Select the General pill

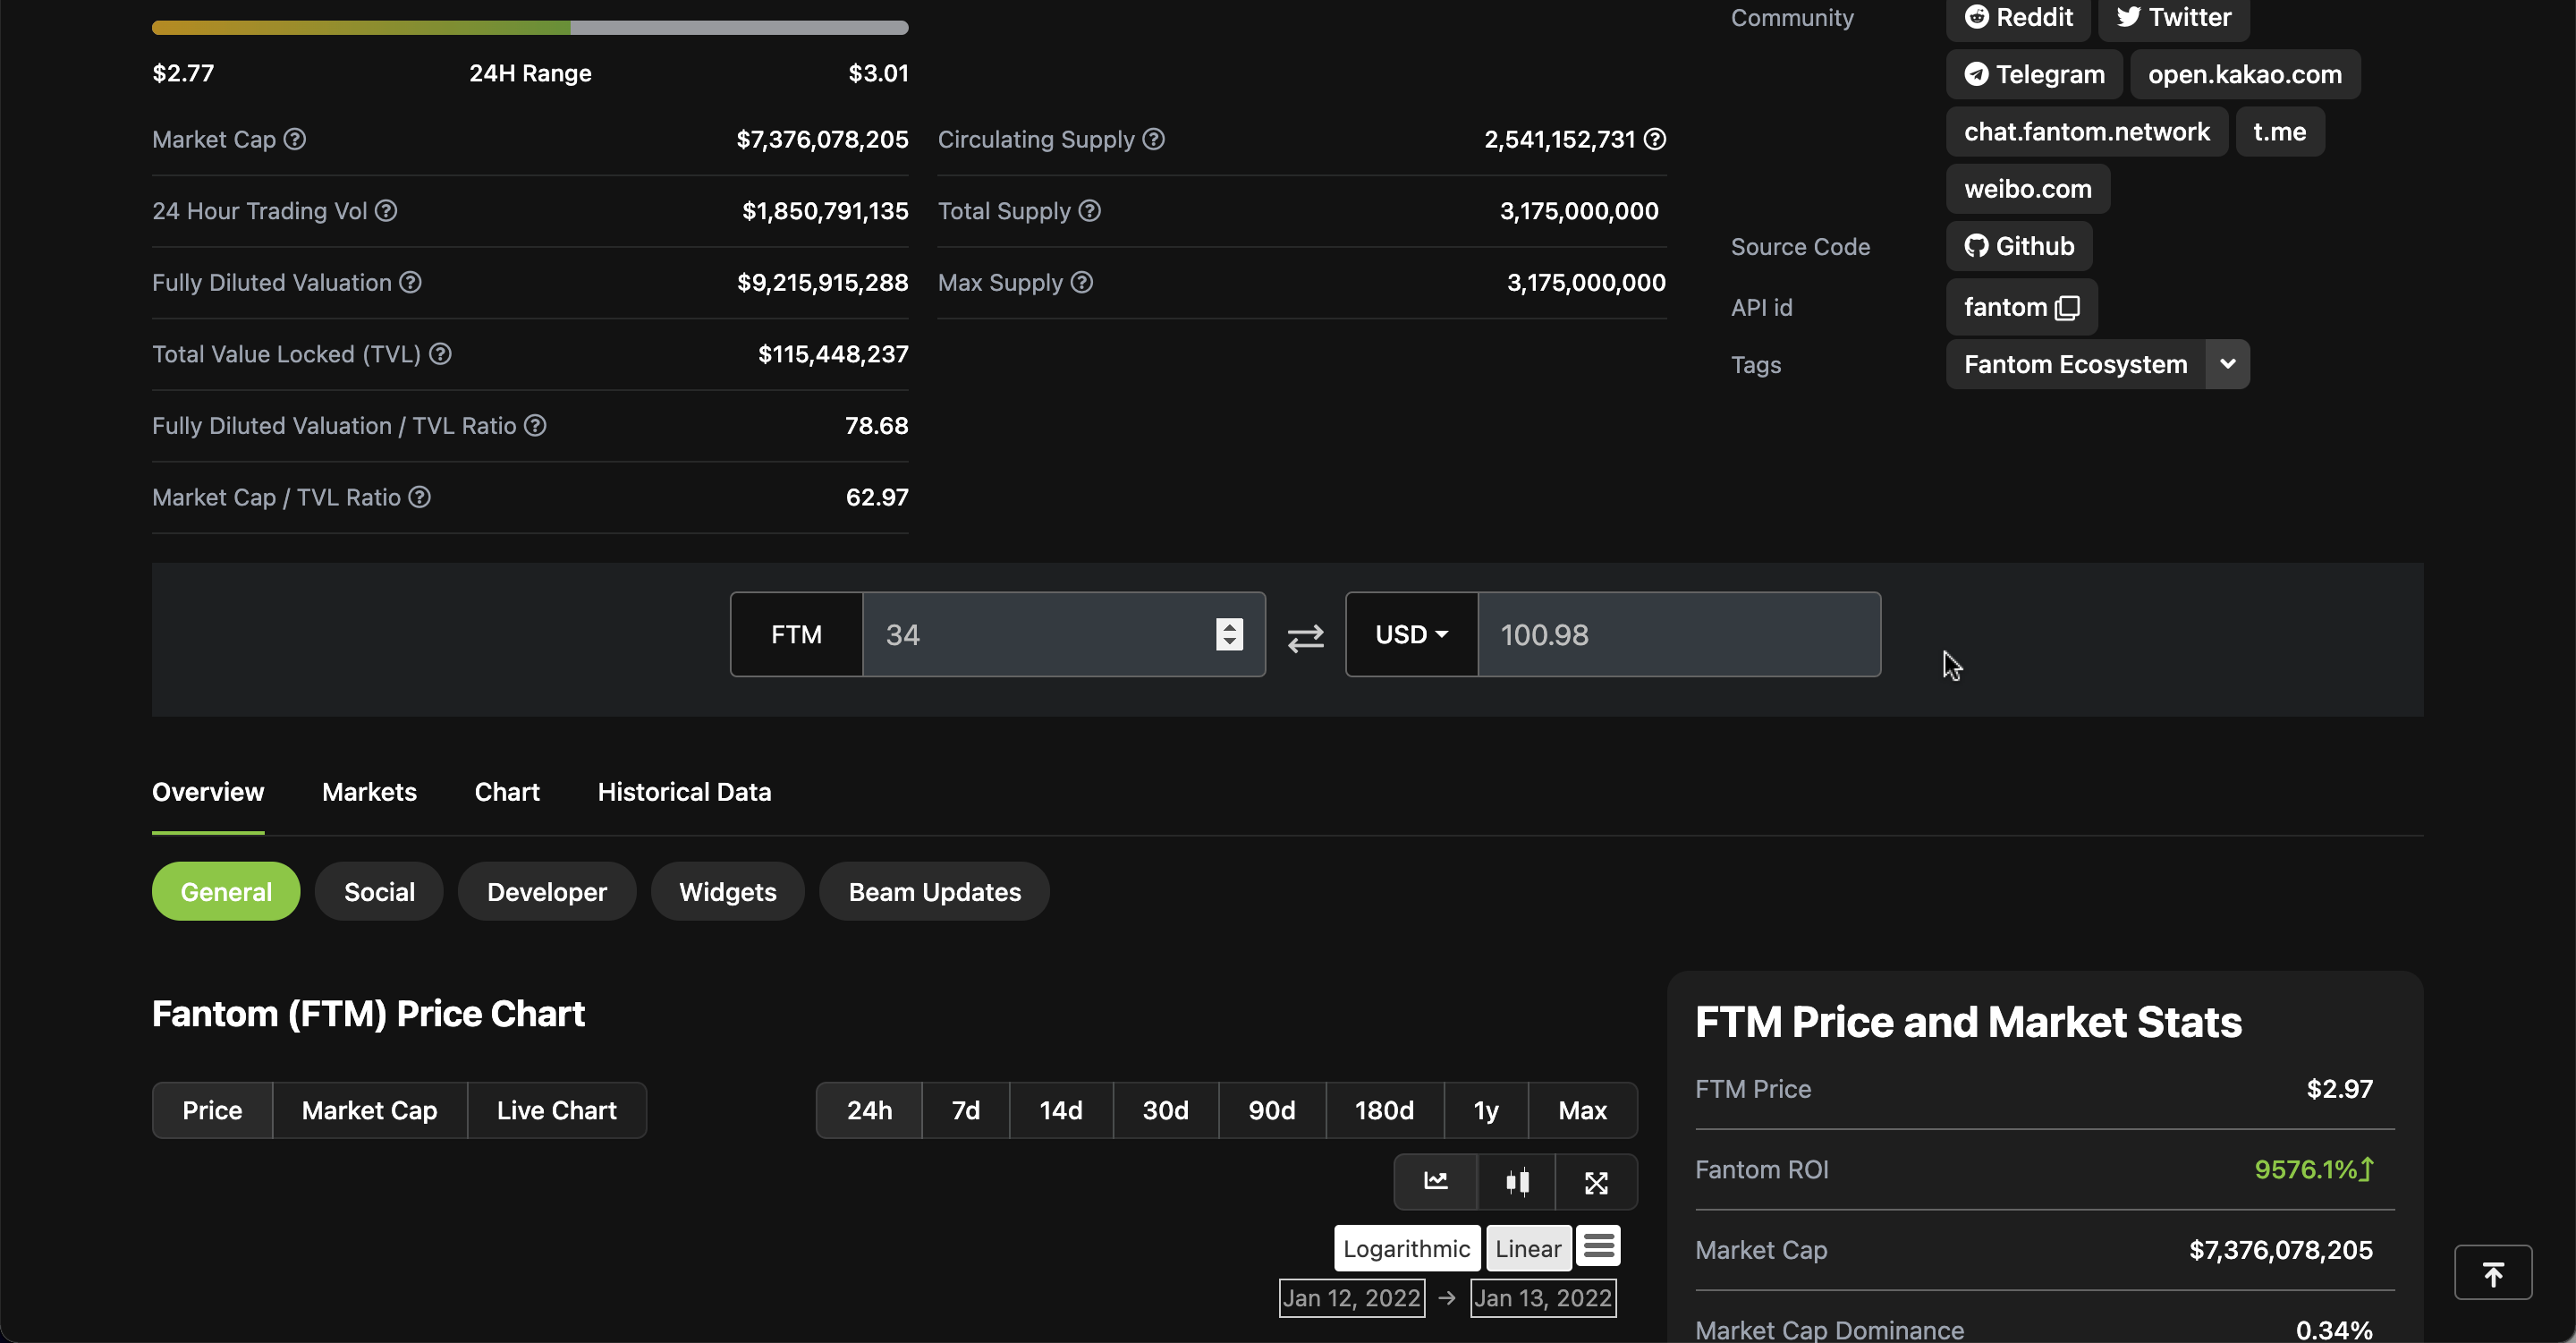226,891
